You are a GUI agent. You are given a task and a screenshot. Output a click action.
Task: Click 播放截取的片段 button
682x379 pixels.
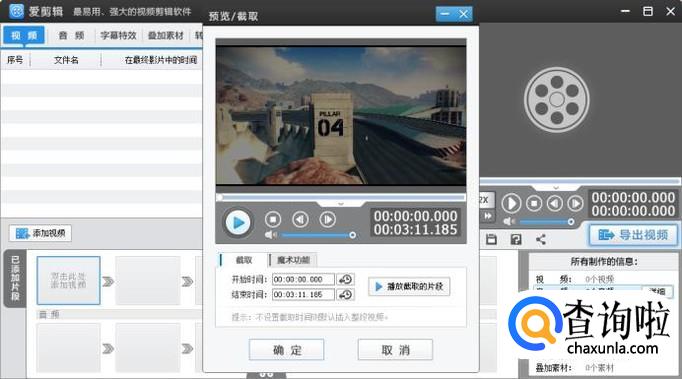[x=409, y=286]
